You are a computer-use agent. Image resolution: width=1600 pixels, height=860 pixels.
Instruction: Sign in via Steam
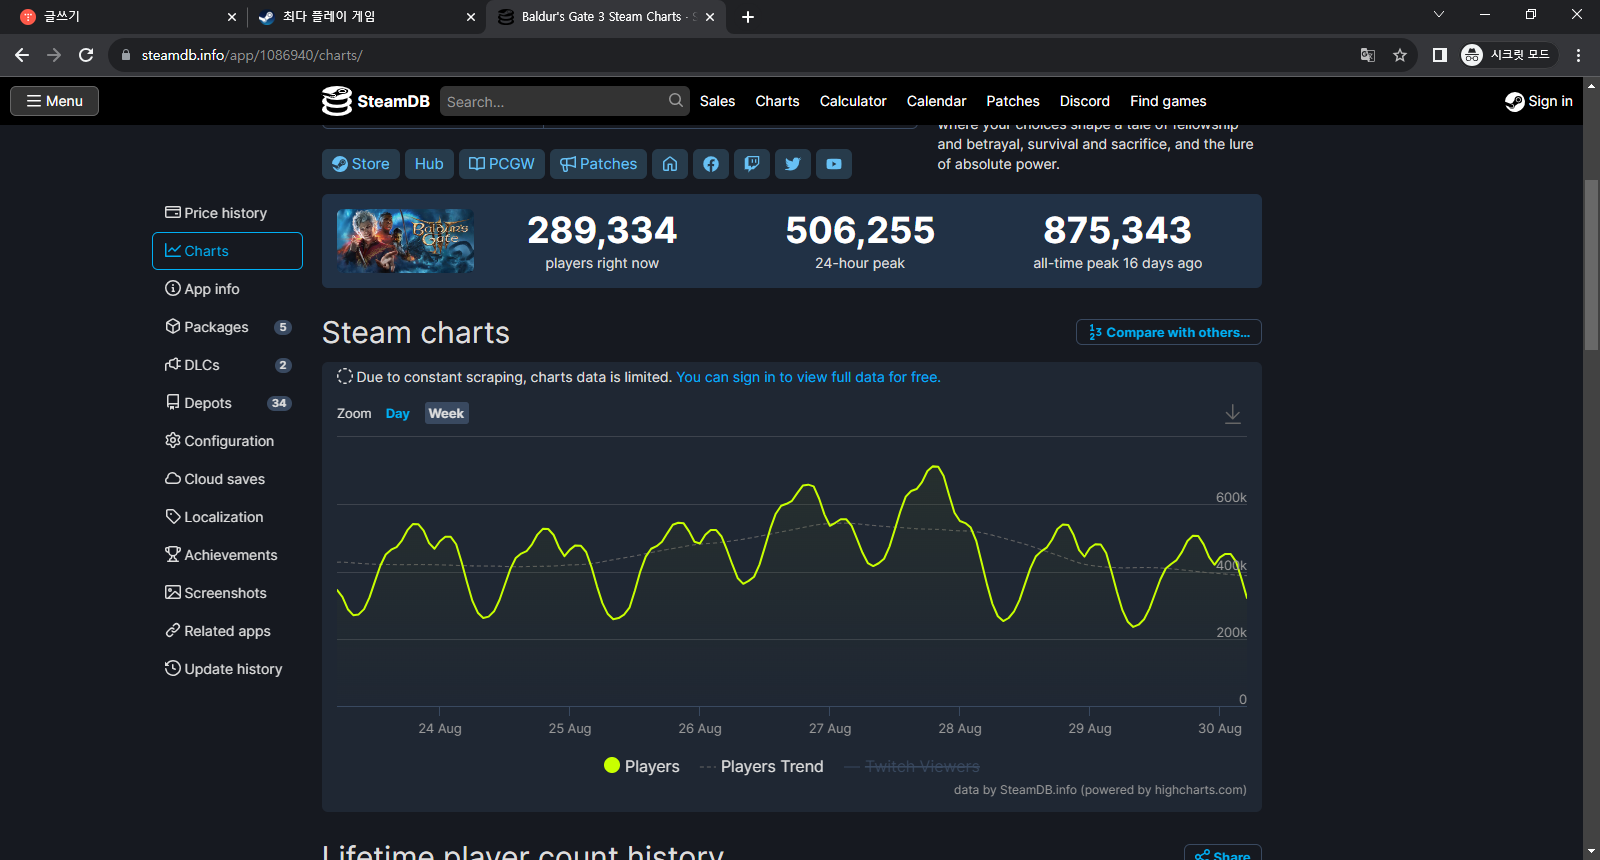[x=1539, y=101]
